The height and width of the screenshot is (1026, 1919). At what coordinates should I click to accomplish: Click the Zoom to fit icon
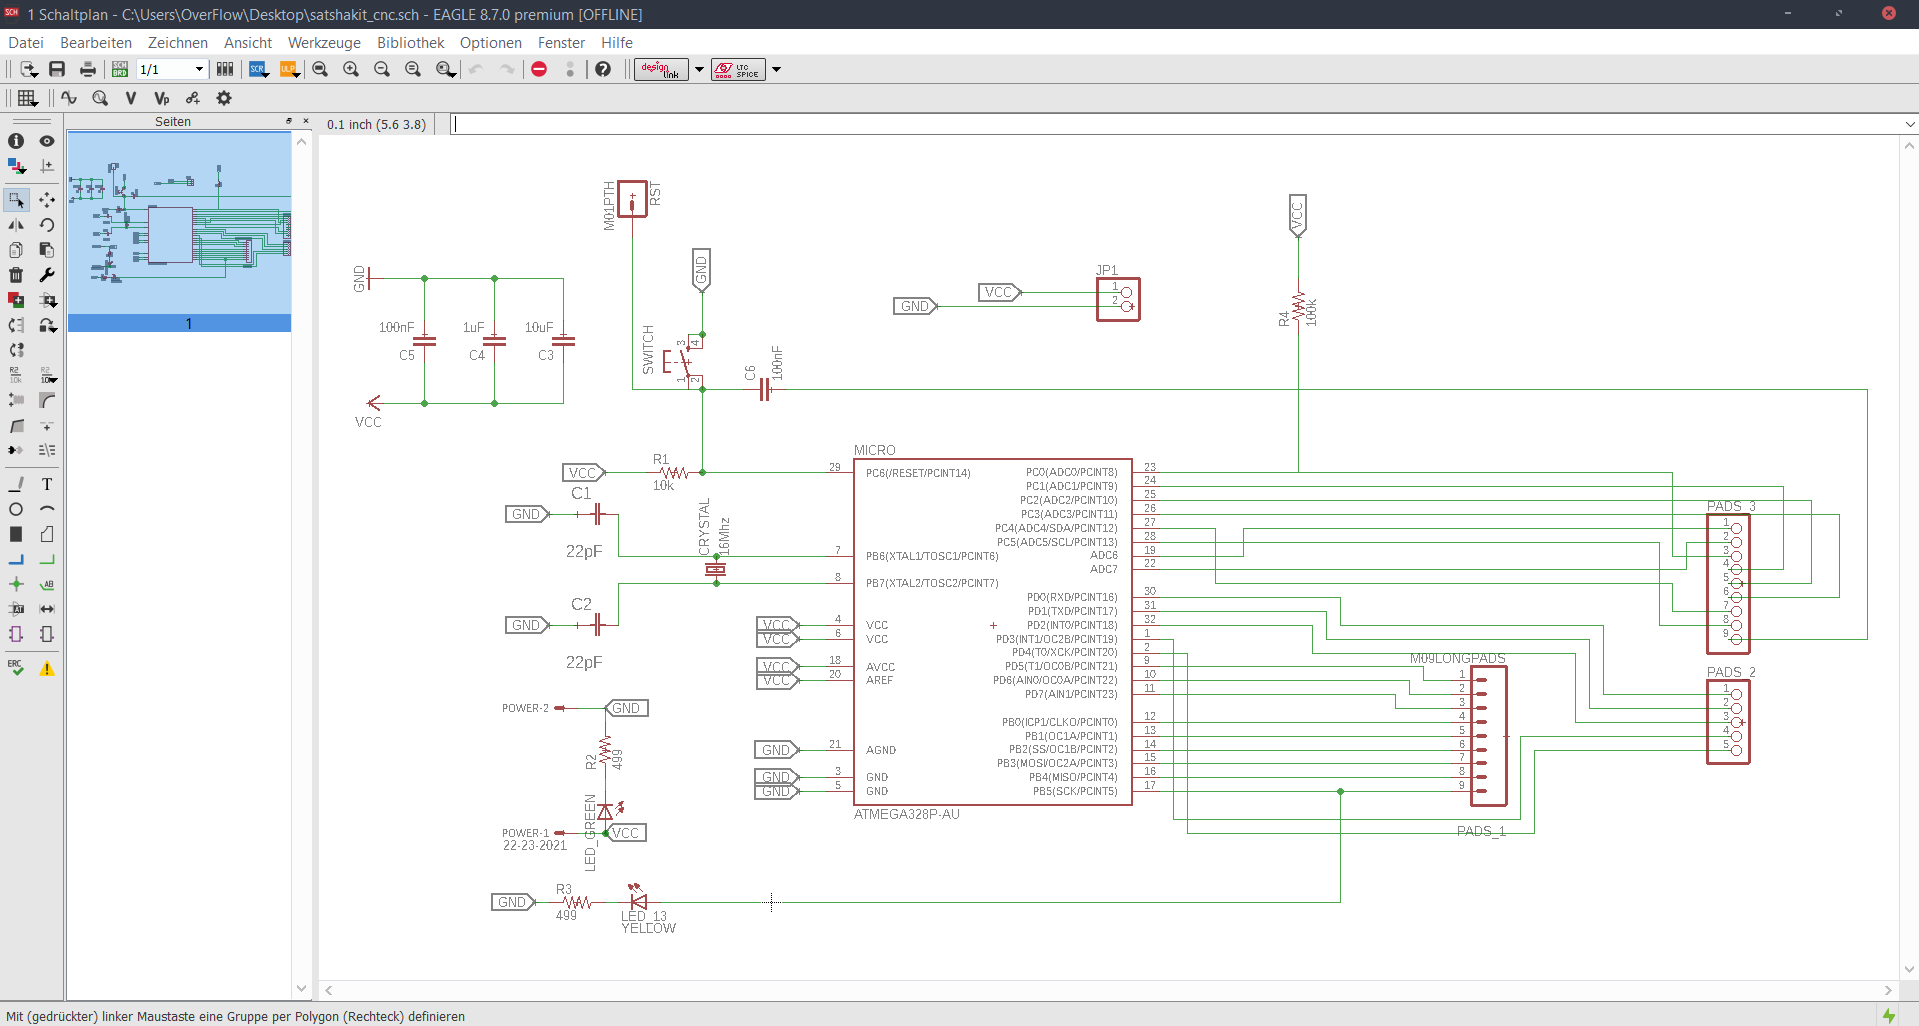click(320, 69)
